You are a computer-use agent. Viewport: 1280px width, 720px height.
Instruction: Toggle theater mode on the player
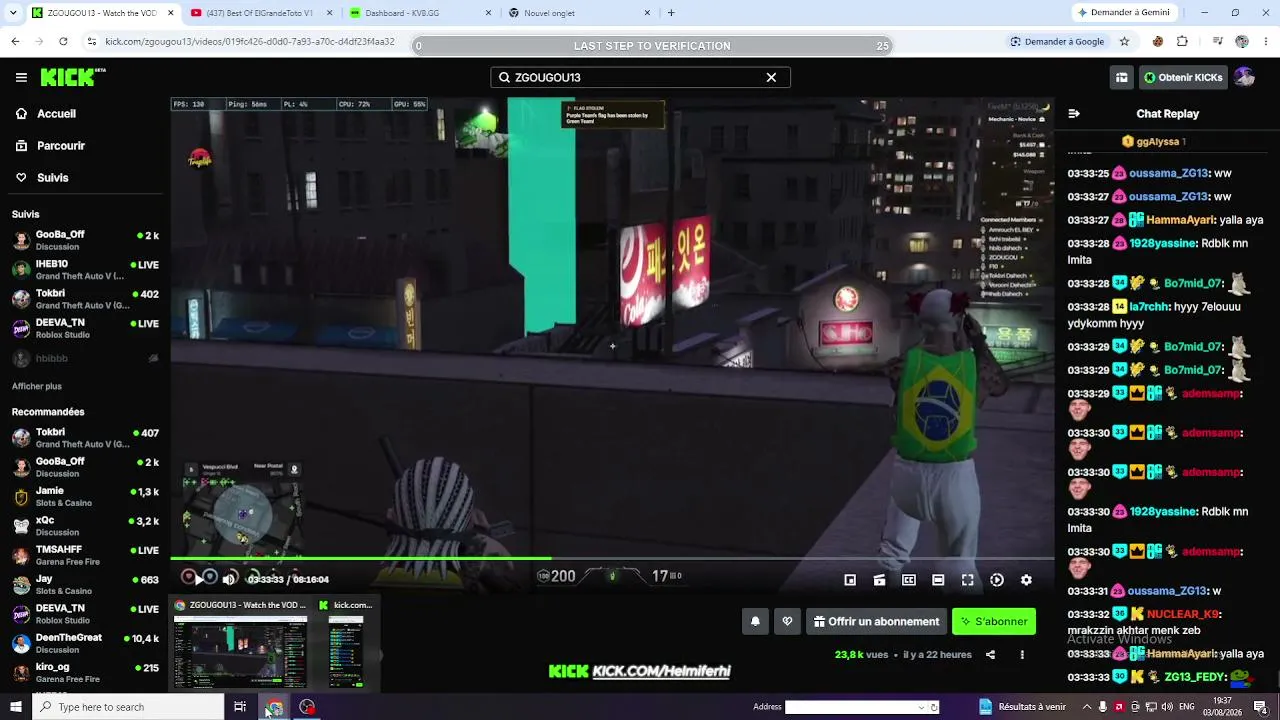[938, 580]
